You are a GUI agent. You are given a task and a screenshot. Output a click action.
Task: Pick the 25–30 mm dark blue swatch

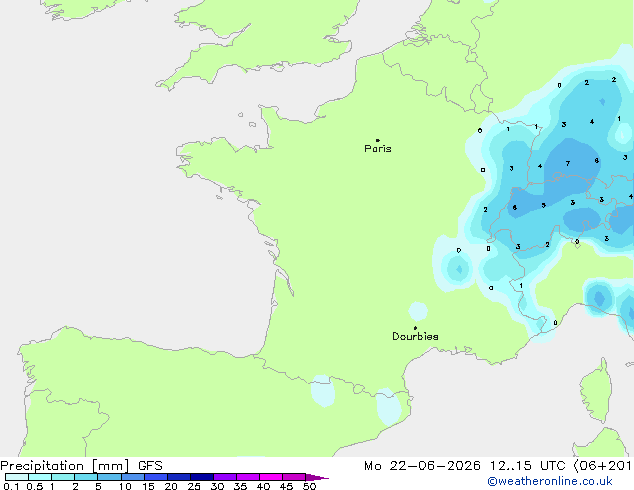pyautogui.click(x=202, y=477)
